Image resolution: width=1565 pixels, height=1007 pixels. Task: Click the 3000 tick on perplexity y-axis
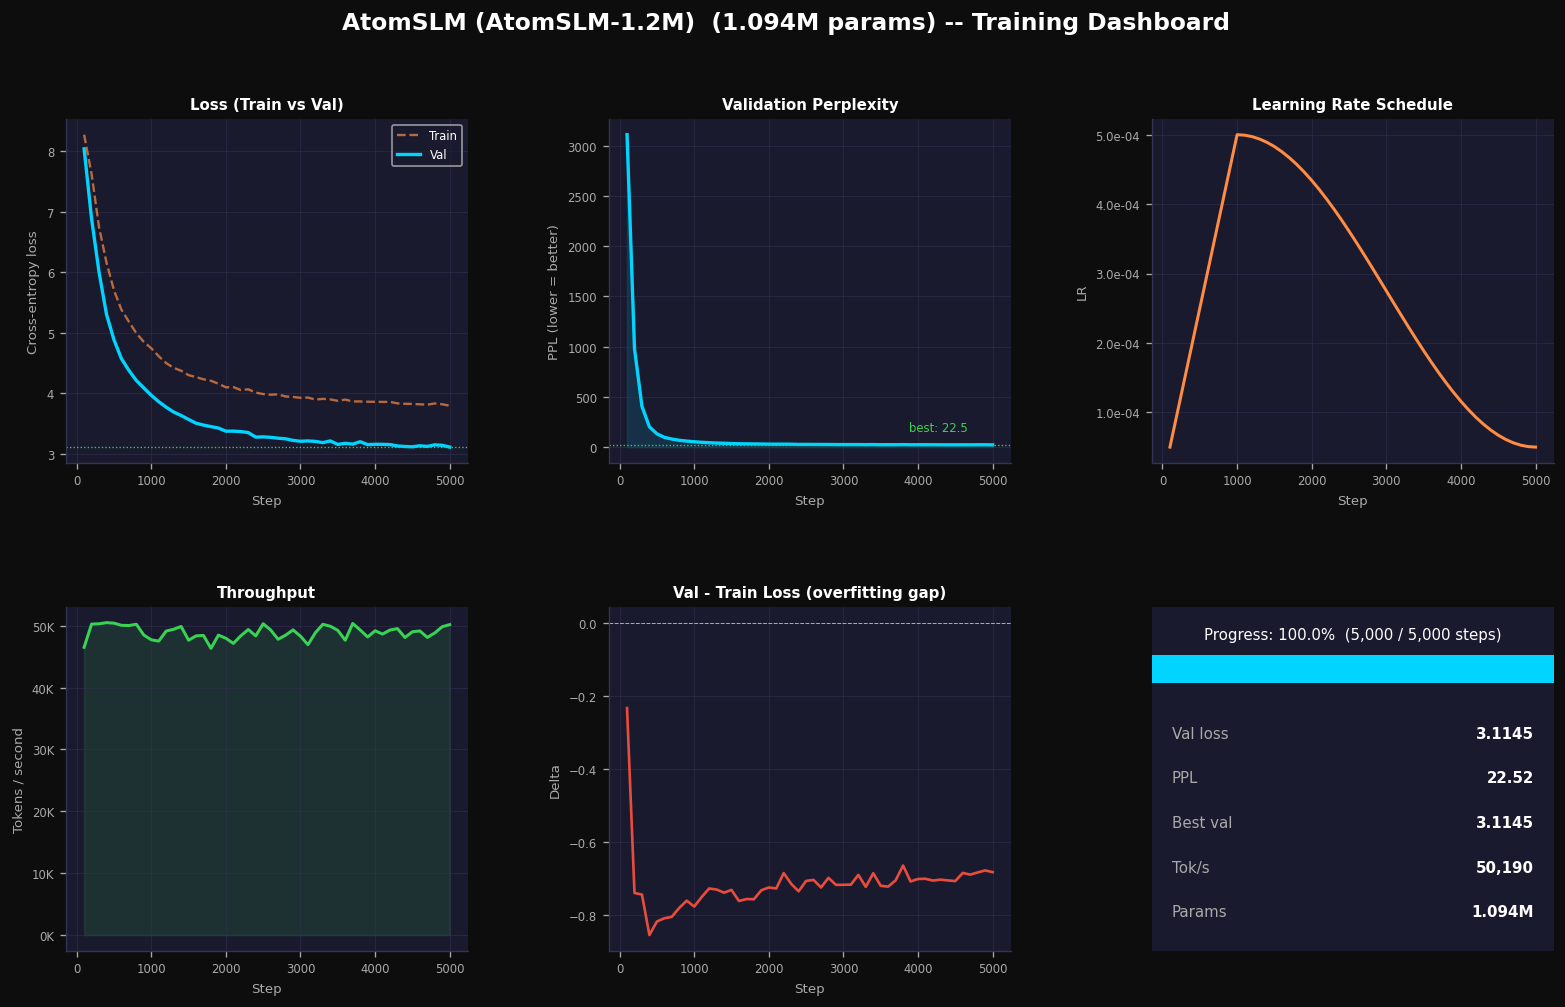point(583,147)
